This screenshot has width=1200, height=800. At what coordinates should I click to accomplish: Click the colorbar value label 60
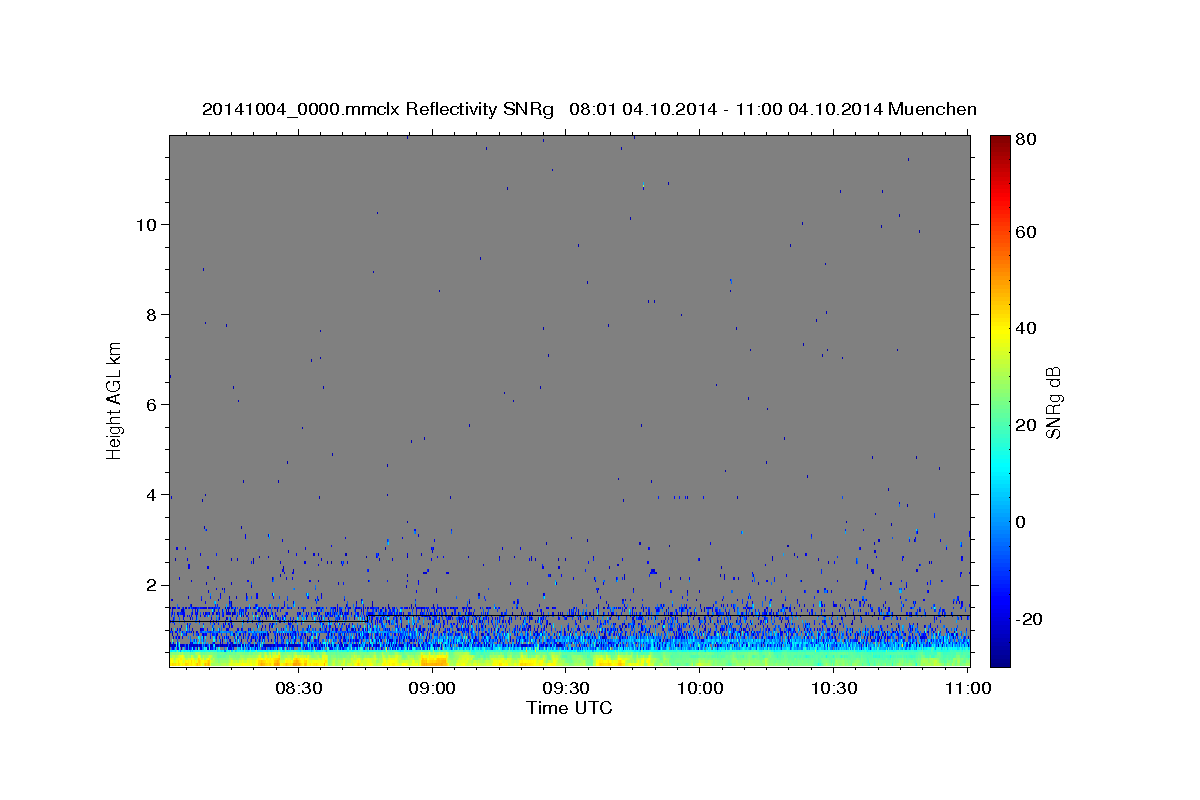pos(1028,232)
